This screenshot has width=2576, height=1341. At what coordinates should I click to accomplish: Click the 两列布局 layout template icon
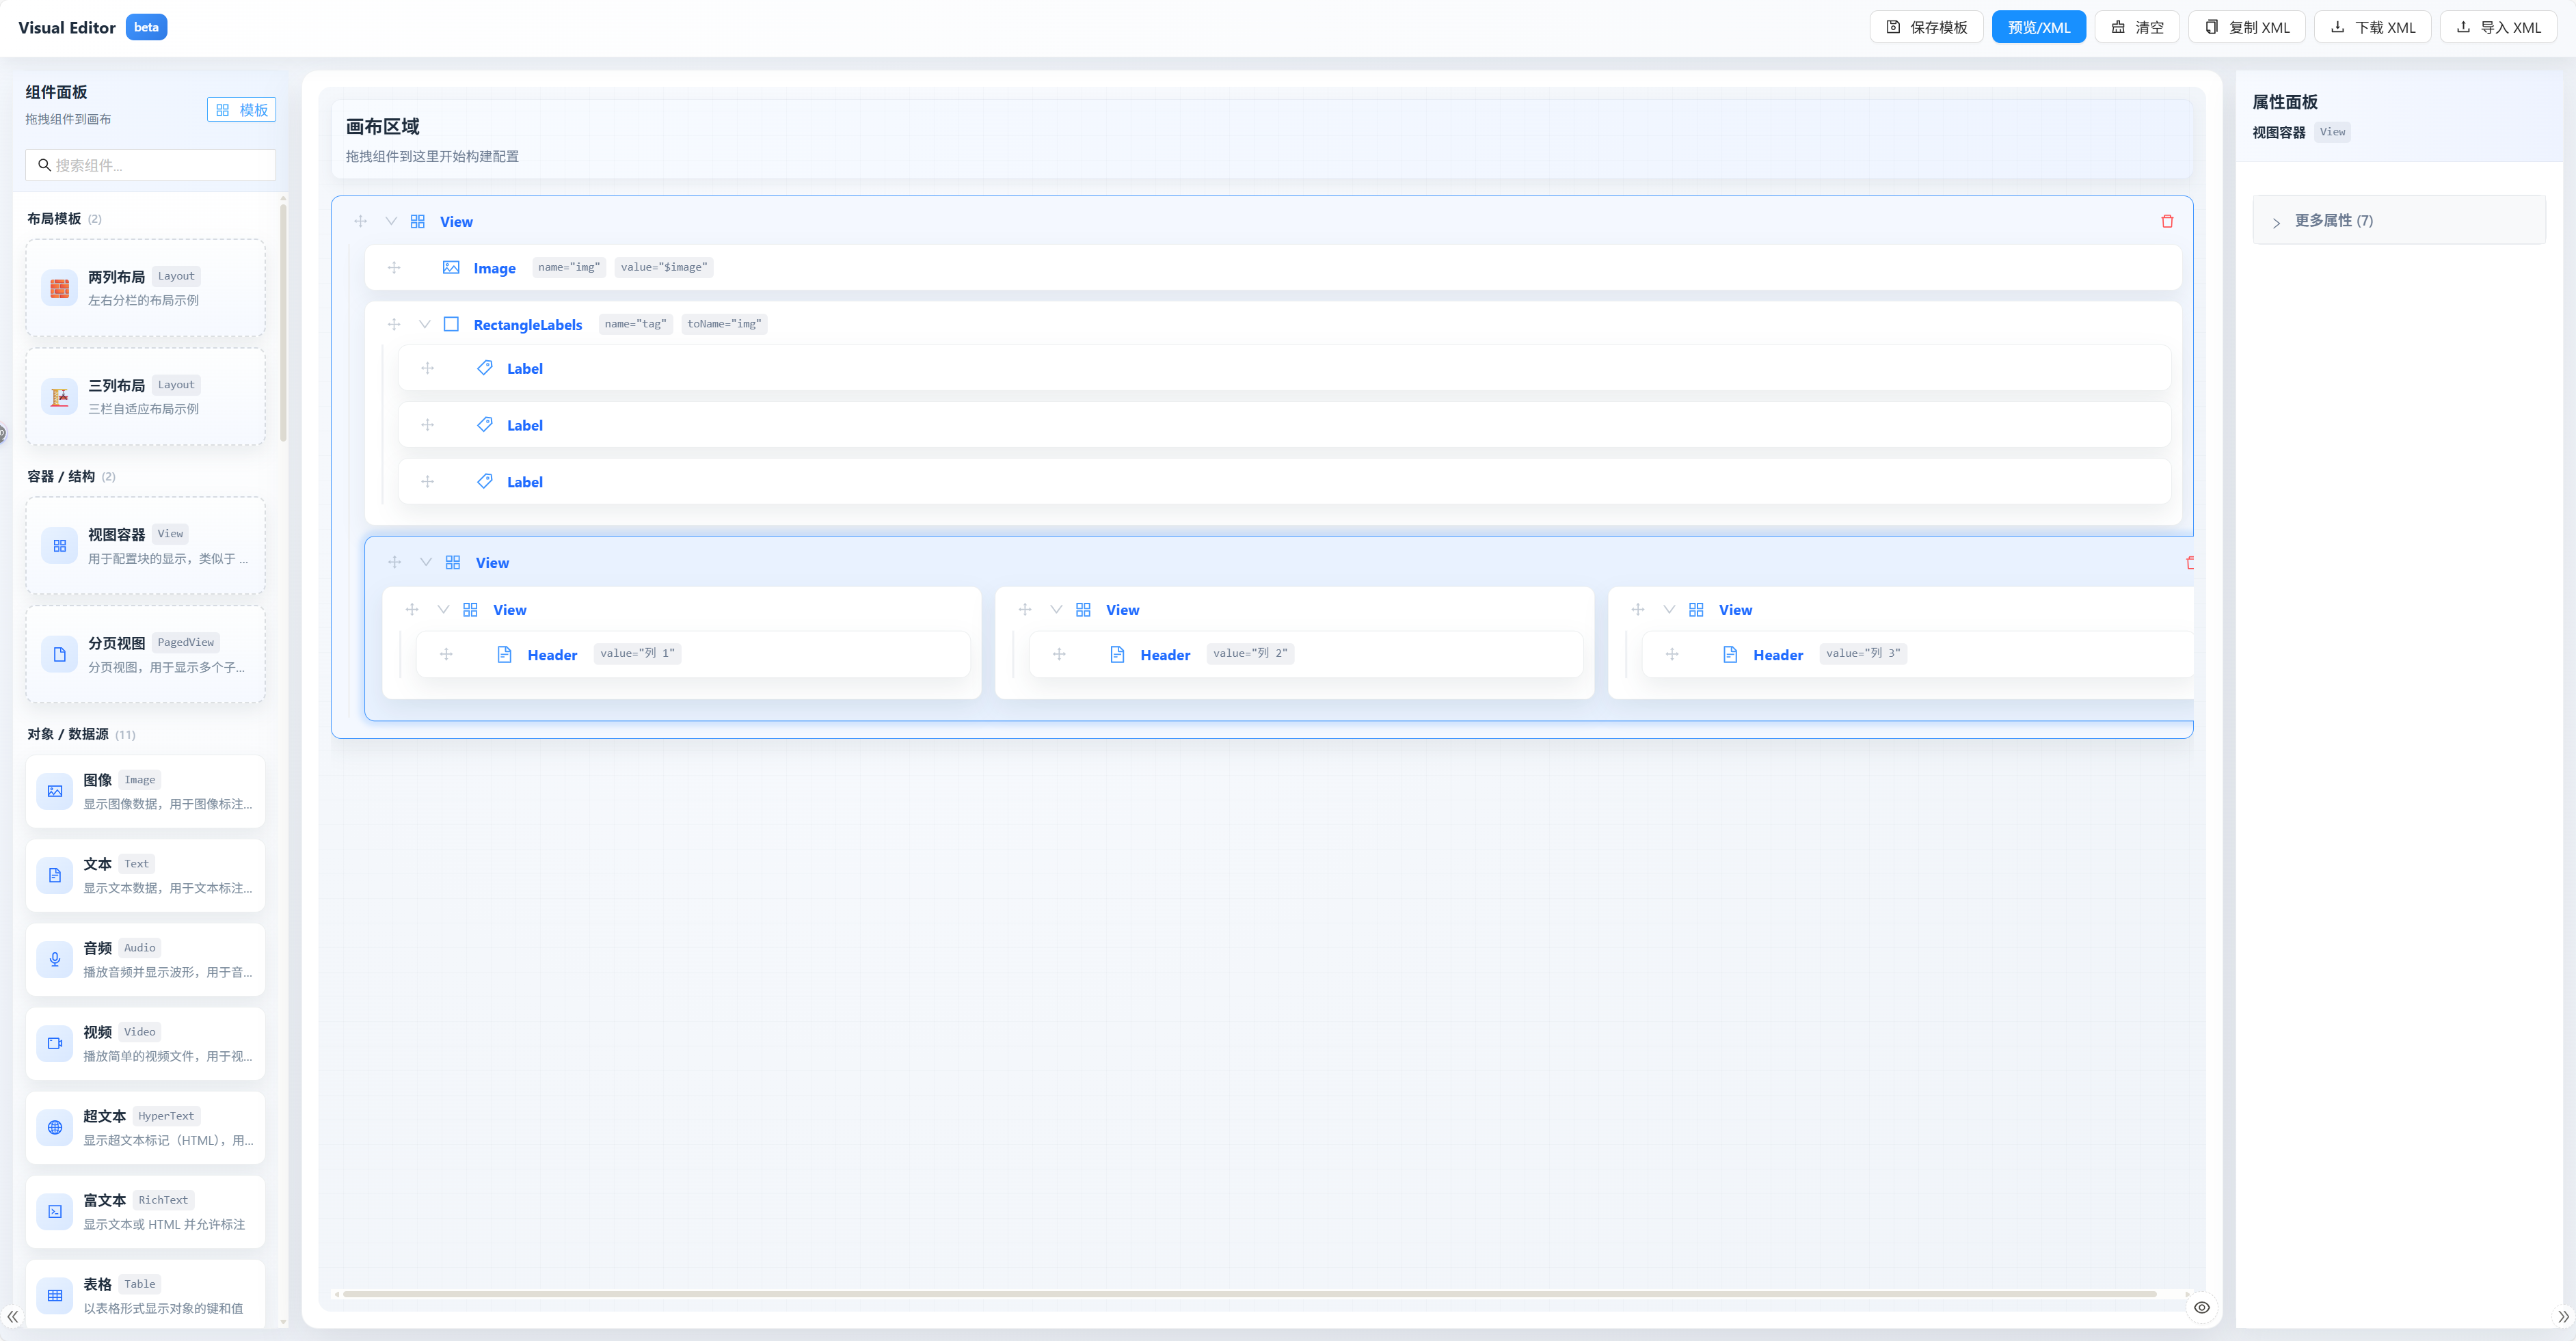[x=59, y=287]
